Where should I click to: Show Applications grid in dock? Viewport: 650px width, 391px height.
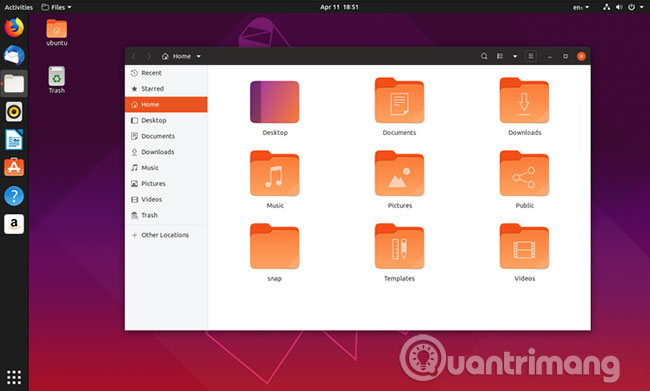point(14,377)
